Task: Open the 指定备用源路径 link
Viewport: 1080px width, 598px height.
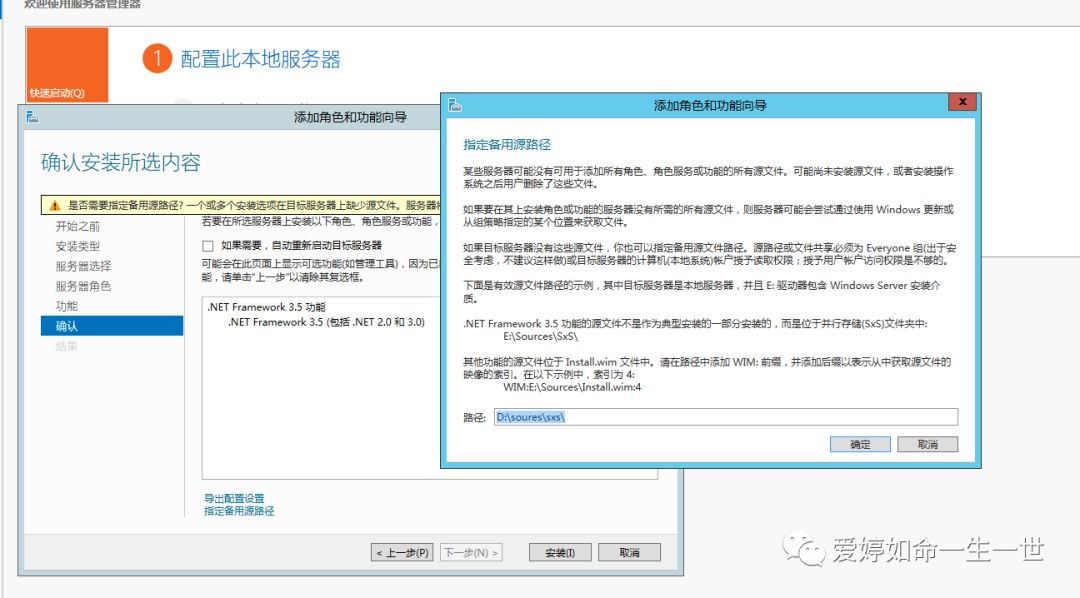Action: [x=239, y=511]
